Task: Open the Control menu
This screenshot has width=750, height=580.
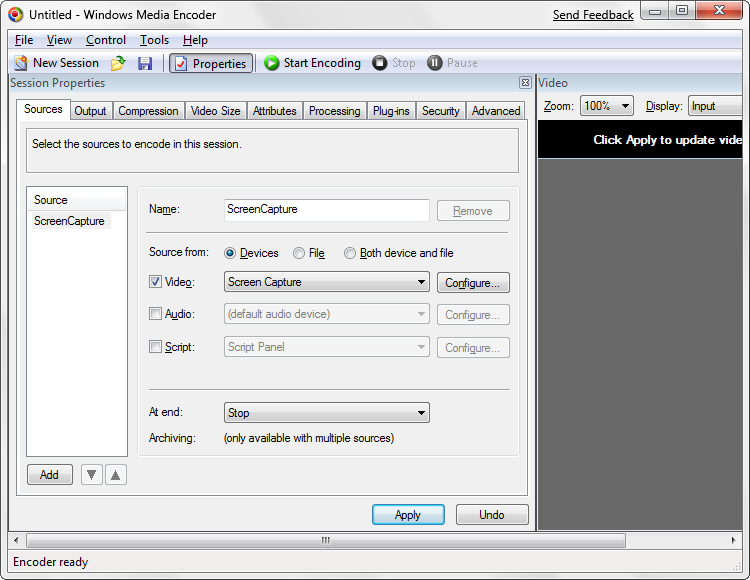Action: point(105,40)
